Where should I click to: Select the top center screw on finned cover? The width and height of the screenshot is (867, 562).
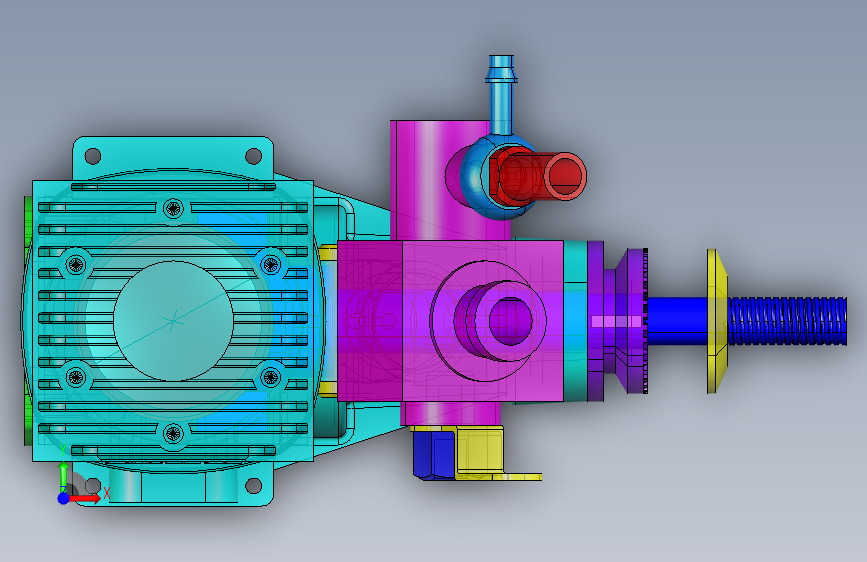(174, 209)
